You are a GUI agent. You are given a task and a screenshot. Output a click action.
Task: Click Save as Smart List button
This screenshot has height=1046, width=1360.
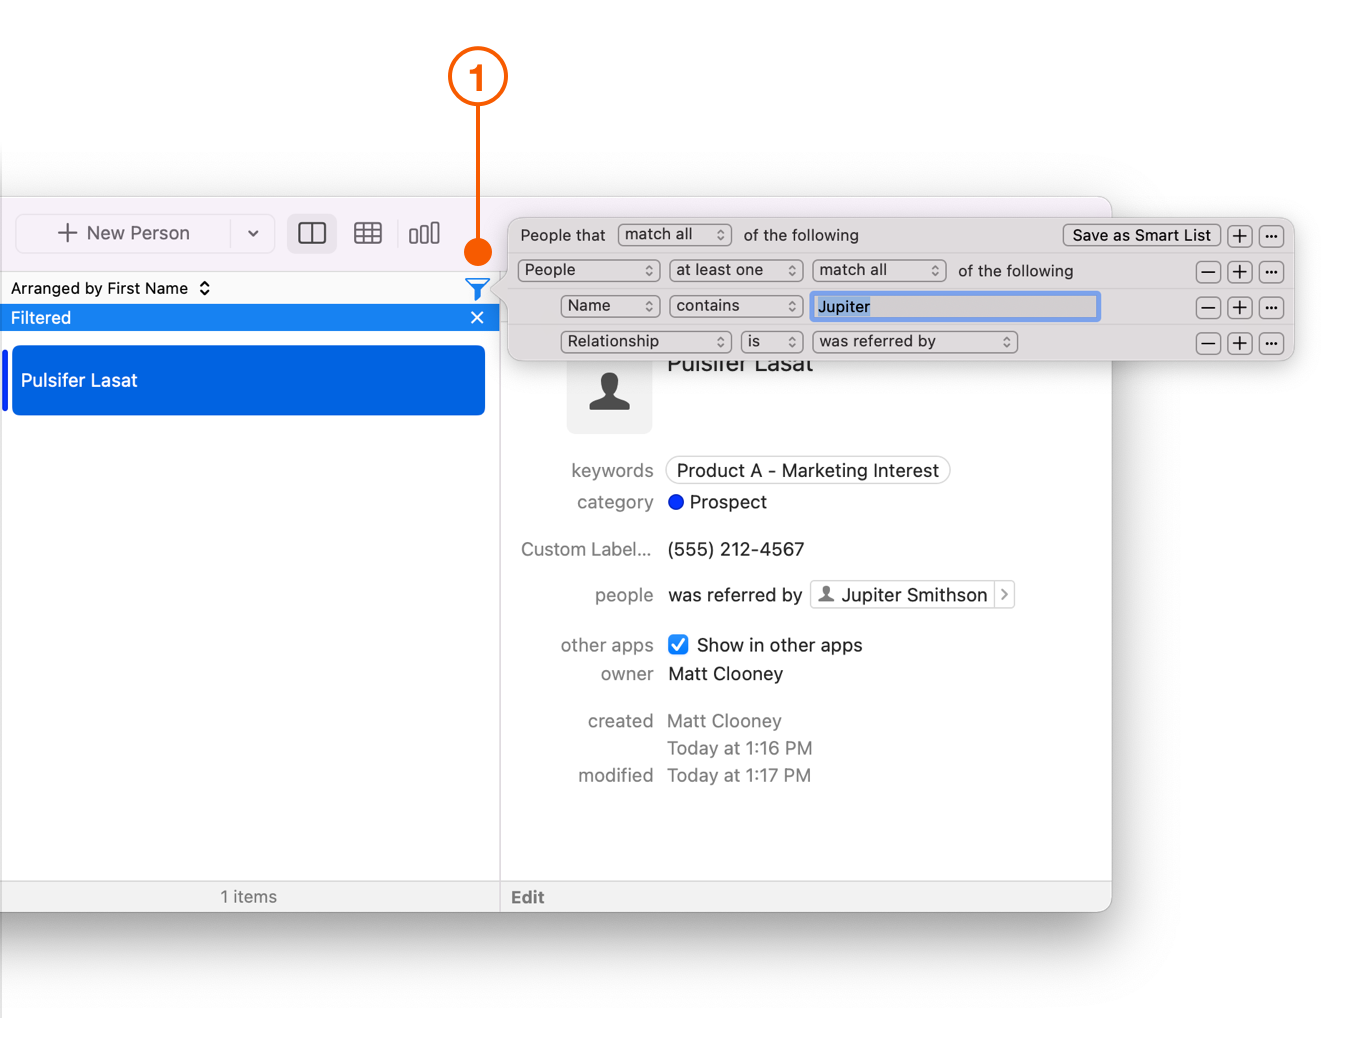click(1141, 236)
